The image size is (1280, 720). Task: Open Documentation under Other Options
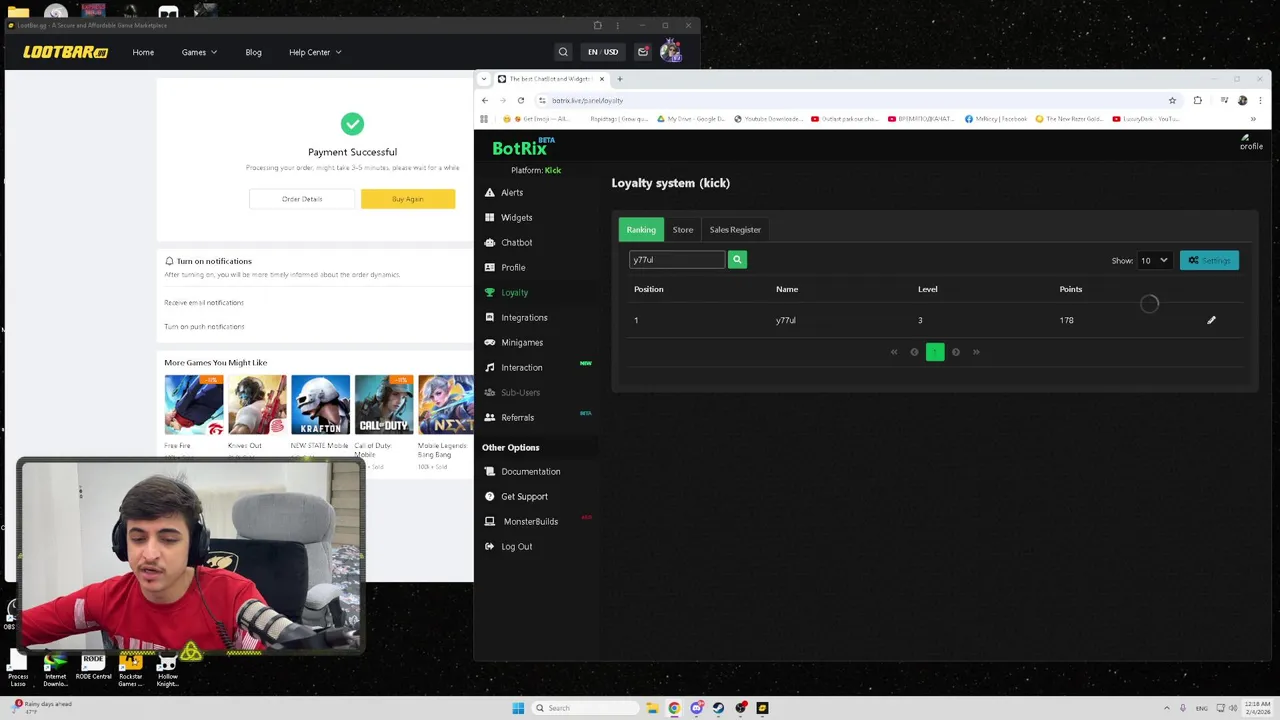pos(522,471)
